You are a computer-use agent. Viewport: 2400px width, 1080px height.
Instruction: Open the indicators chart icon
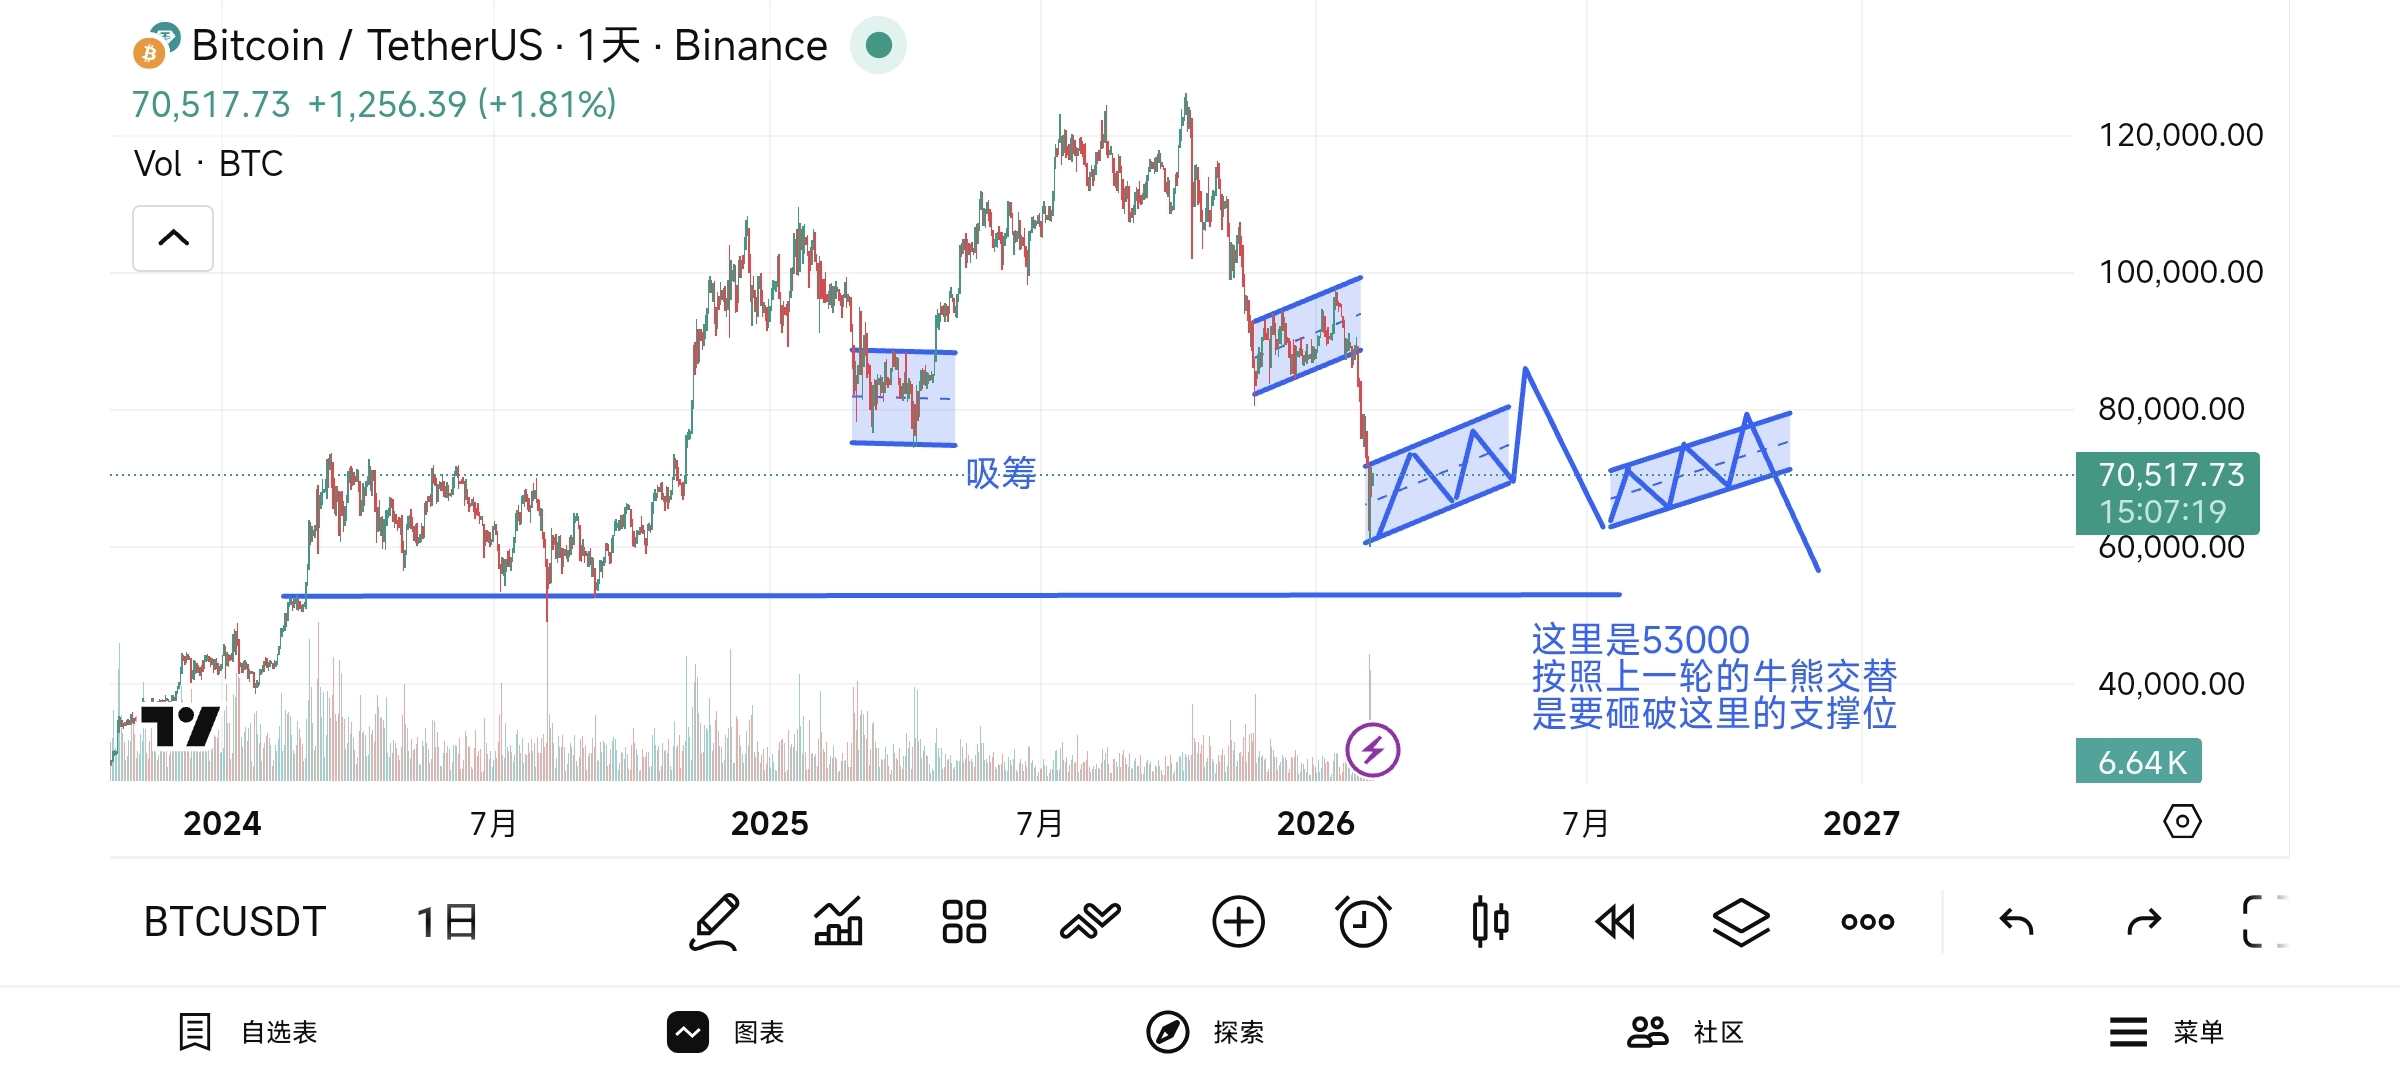tap(838, 921)
